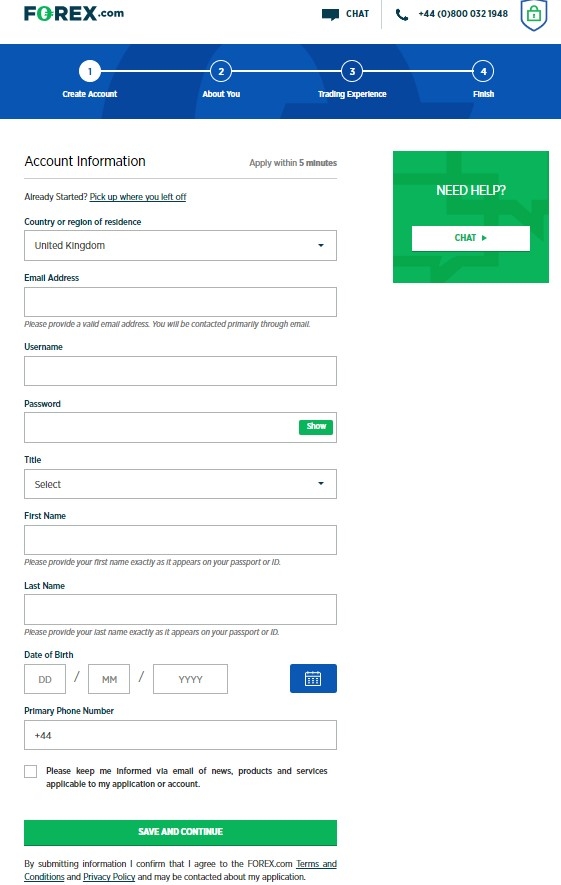
Task: Click Save and Continue button
Action: 181,833
